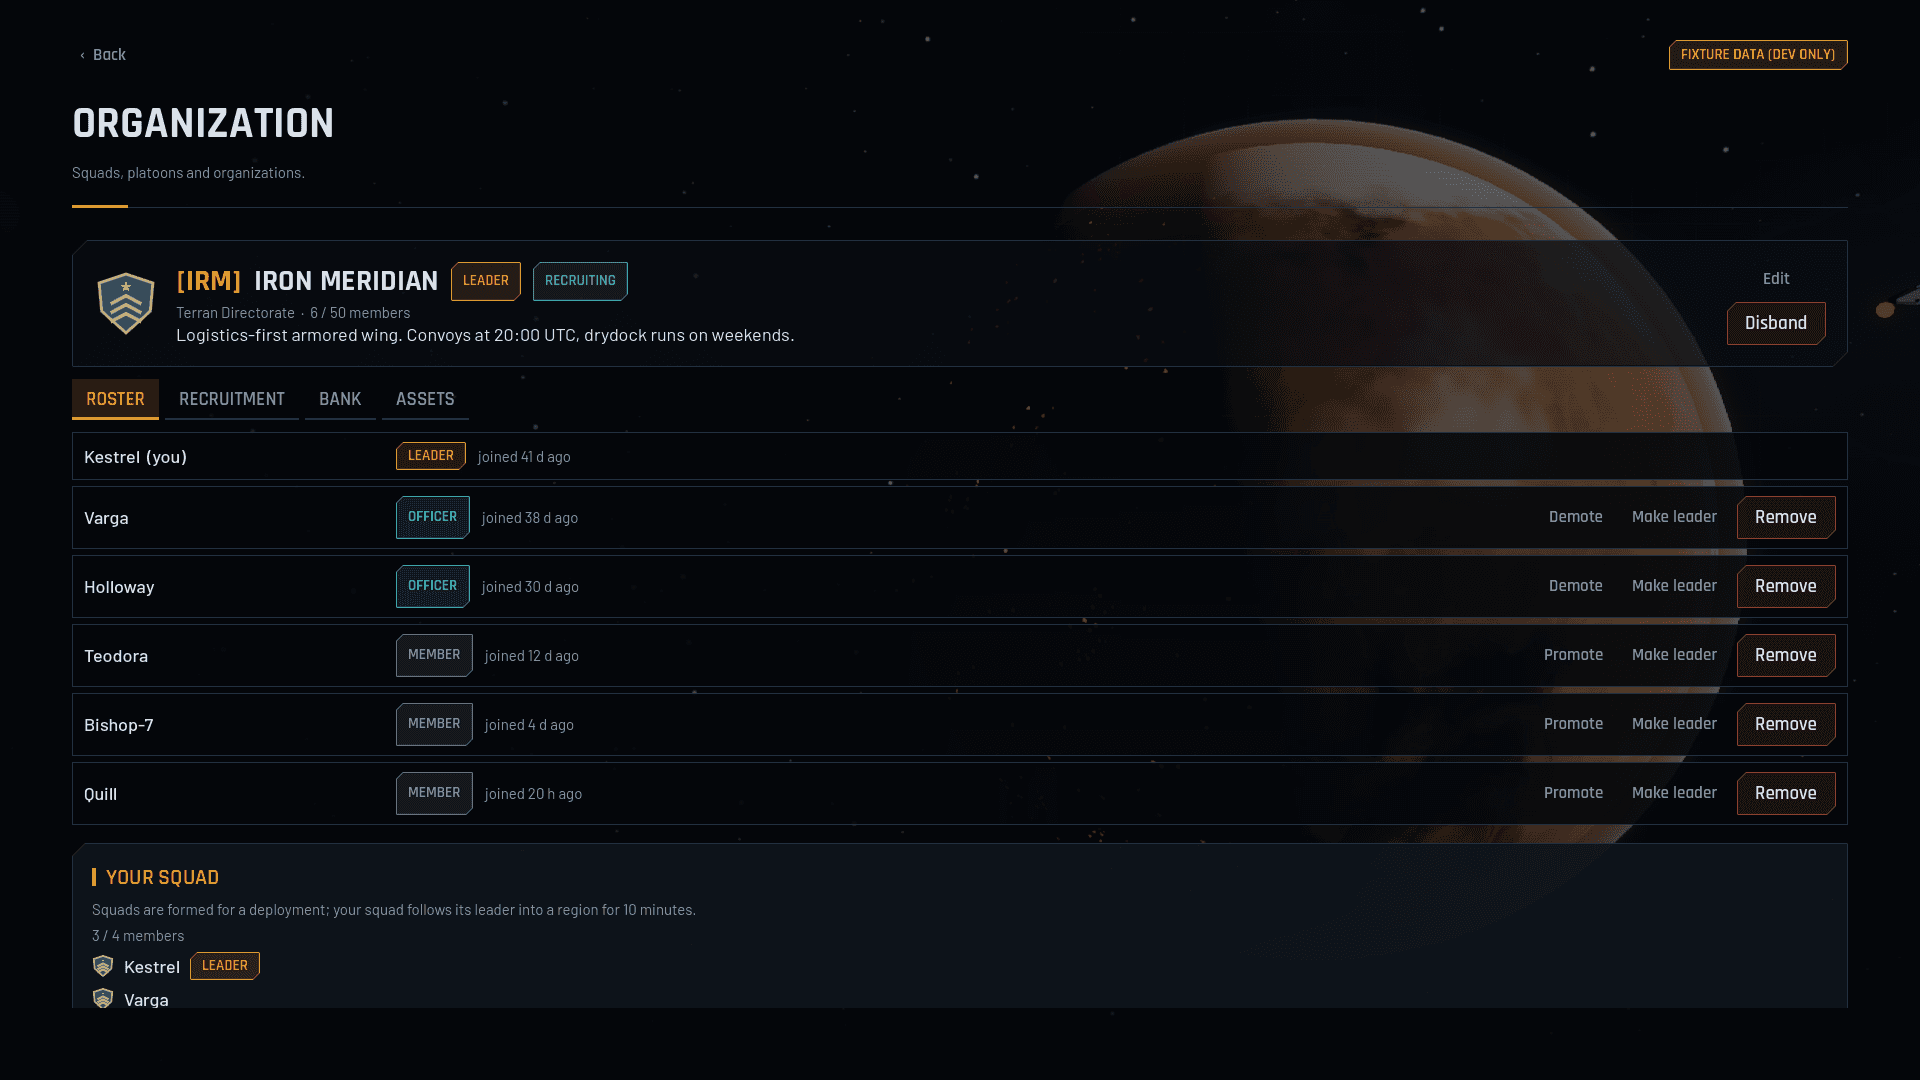This screenshot has width=1920, height=1080.
Task: Select the 'Kestrel (you)' roster row name
Action: coord(136,457)
